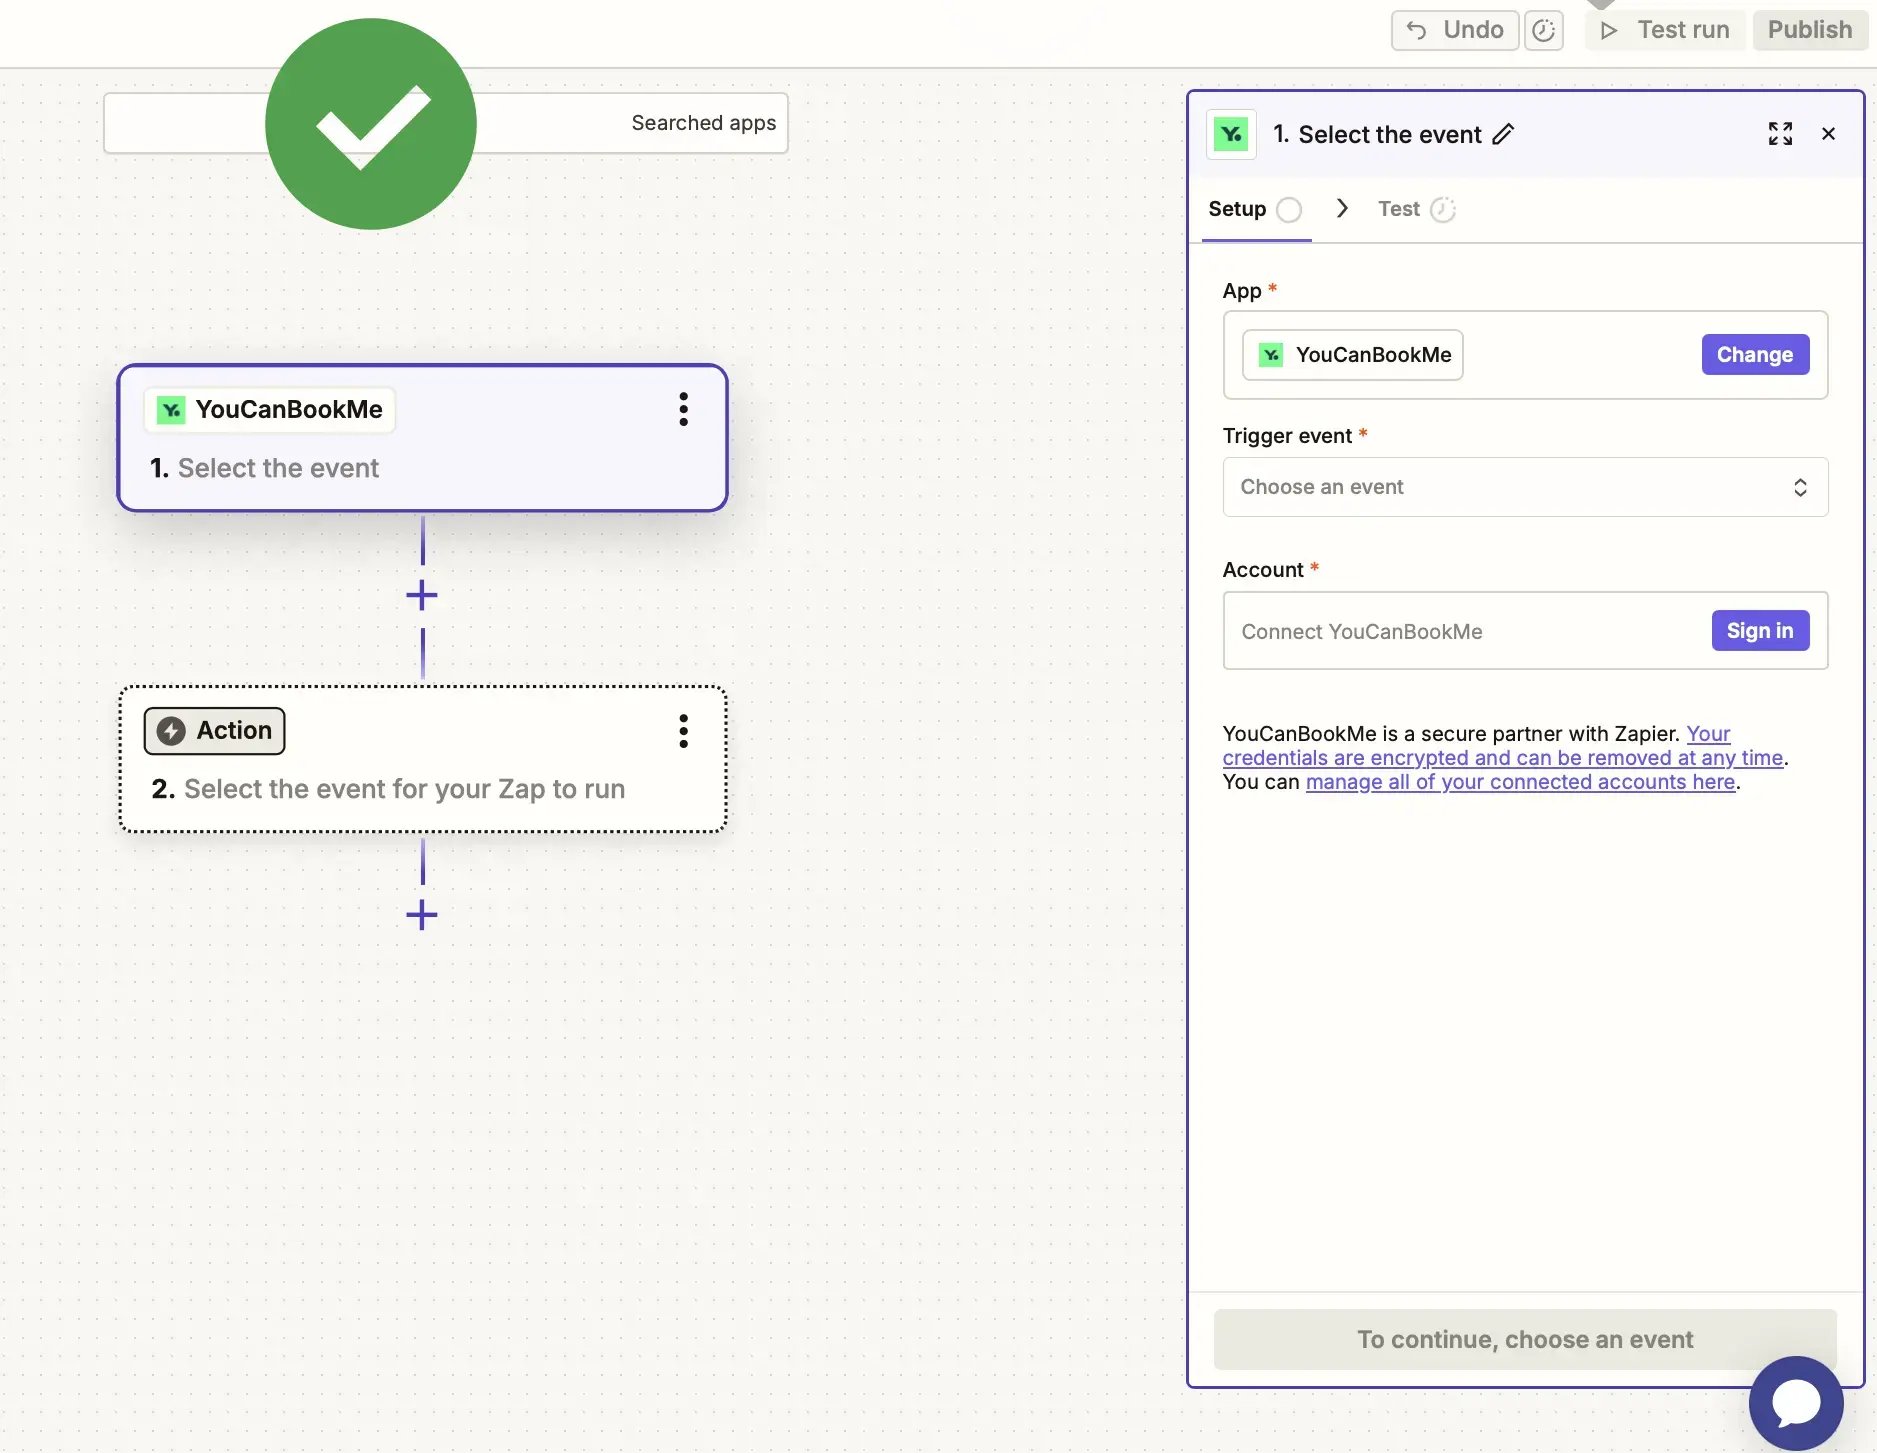Switch to the Test tab
This screenshot has height=1453, width=1877.
click(1399, 209)
